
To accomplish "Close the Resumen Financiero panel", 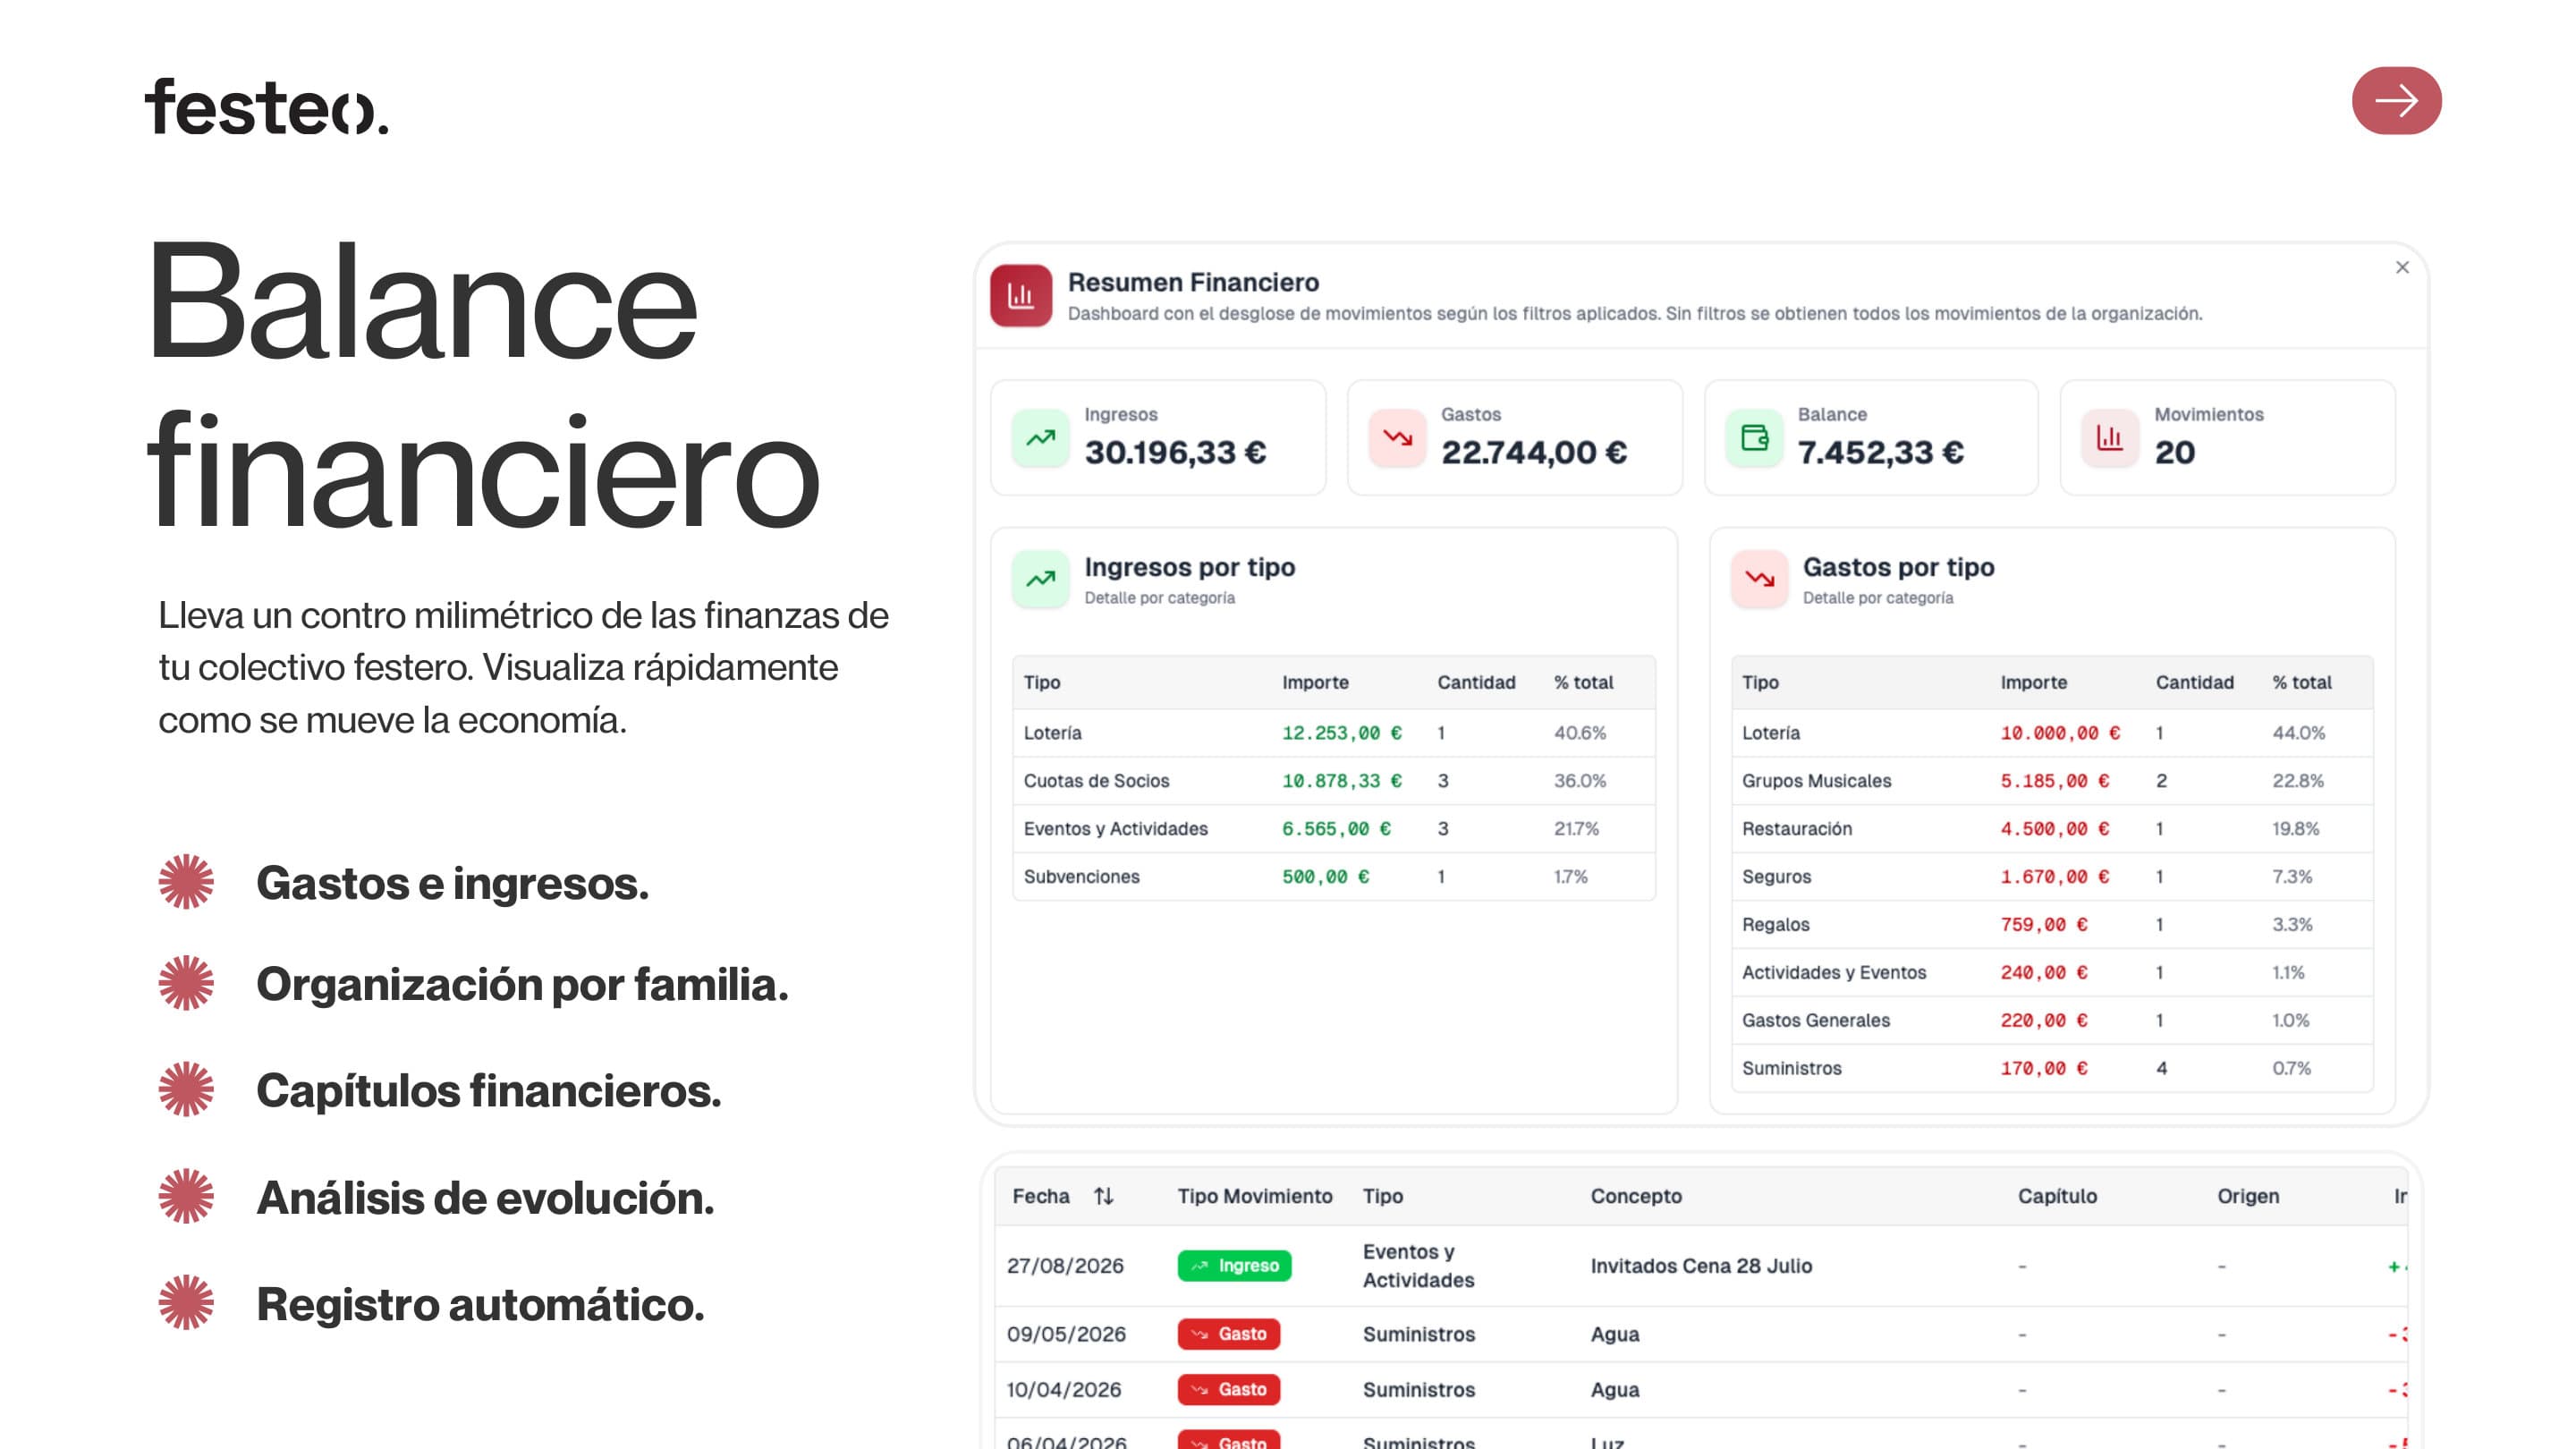I will coord(2402,267).
